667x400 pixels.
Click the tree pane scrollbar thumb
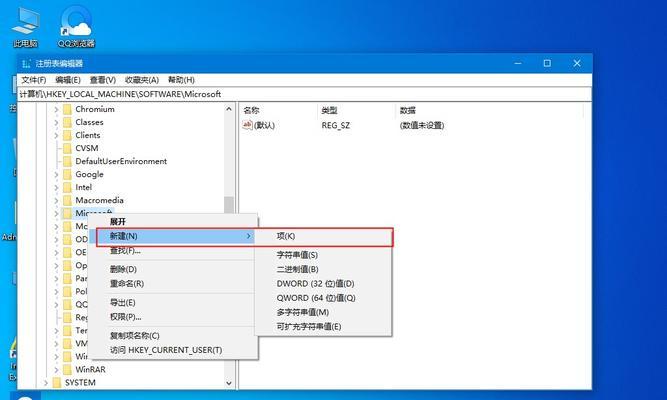229,205
